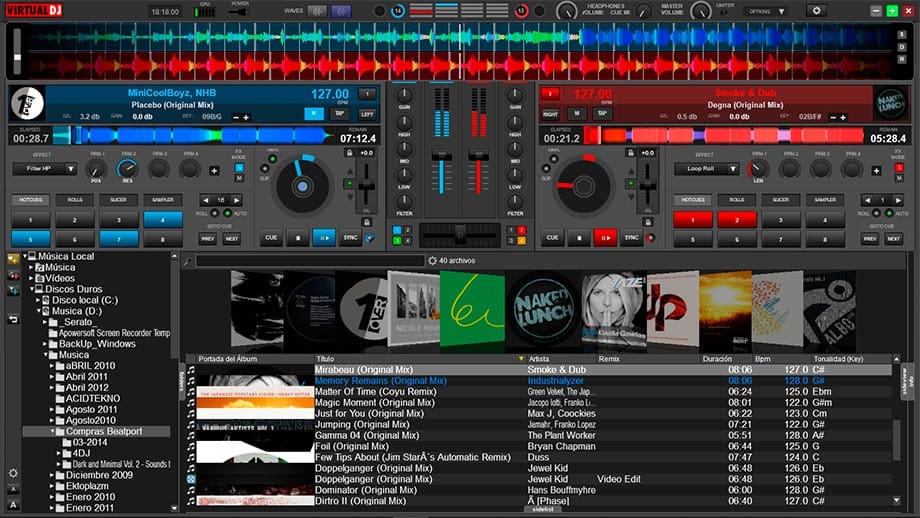920x518 pixels.
Task: Select the first waveform display mode button
Action: pos(316,11)
